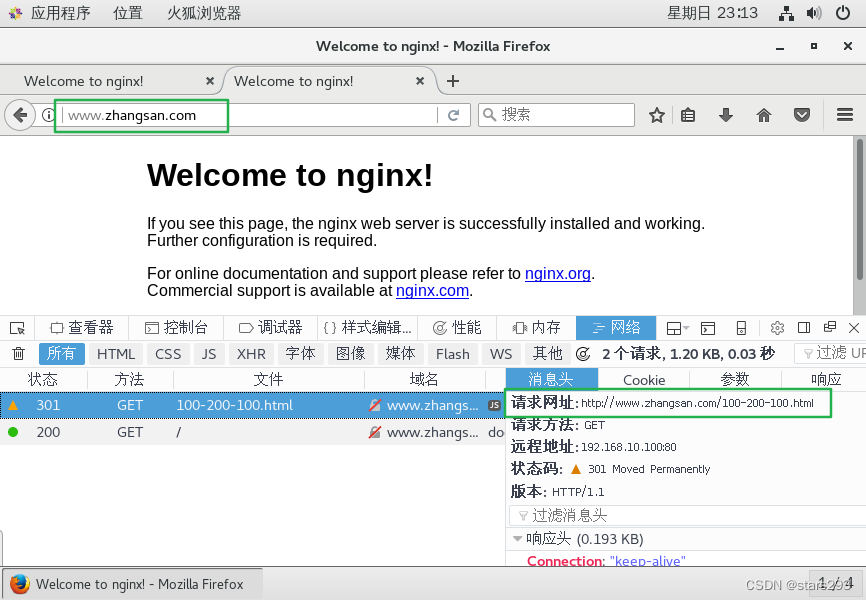The width and height of the screenshot is (866, 600).
Task: Switch to the Cookie tab
Action: (x=643, y=379)
